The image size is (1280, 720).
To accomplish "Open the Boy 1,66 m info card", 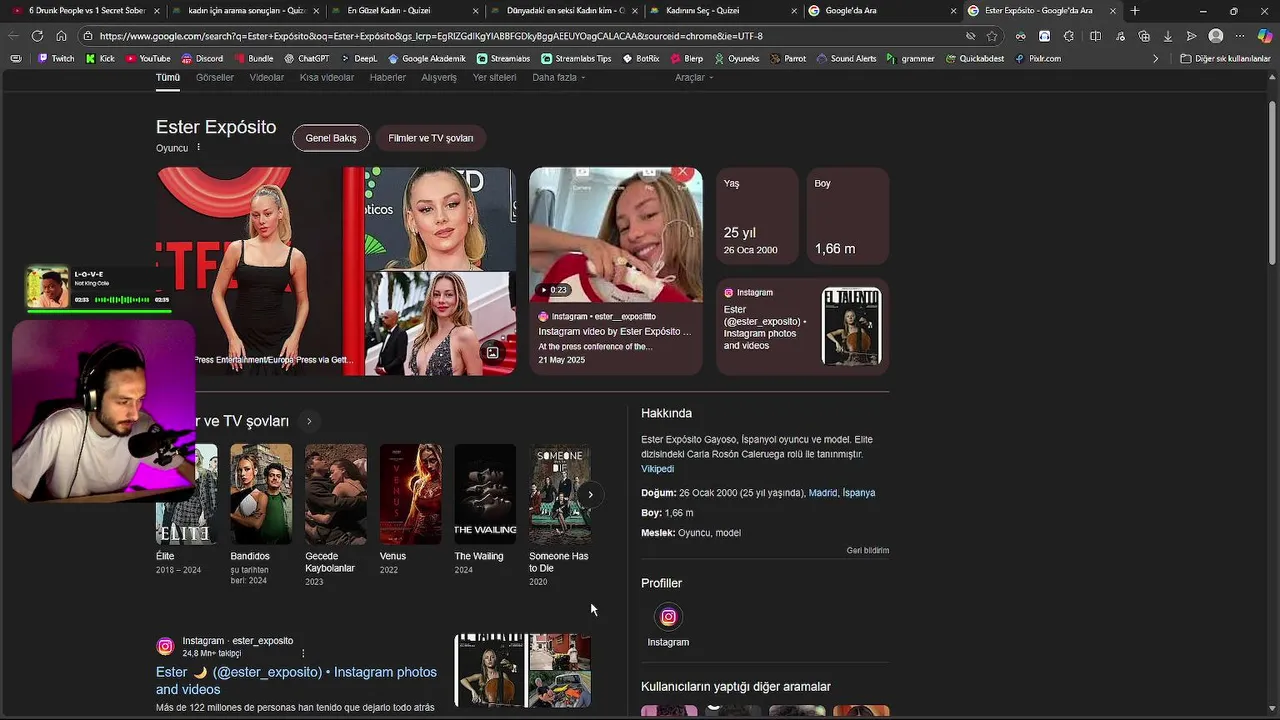I will 847,216.
